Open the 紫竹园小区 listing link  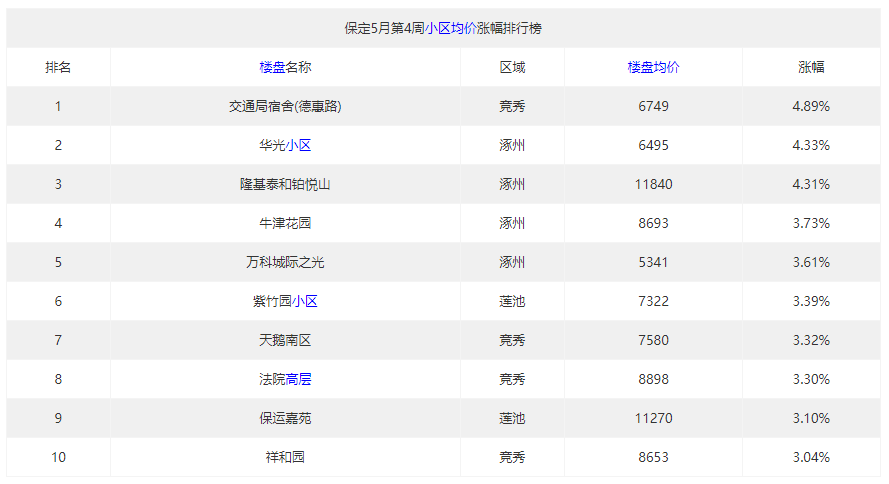(x=304, y=301)
